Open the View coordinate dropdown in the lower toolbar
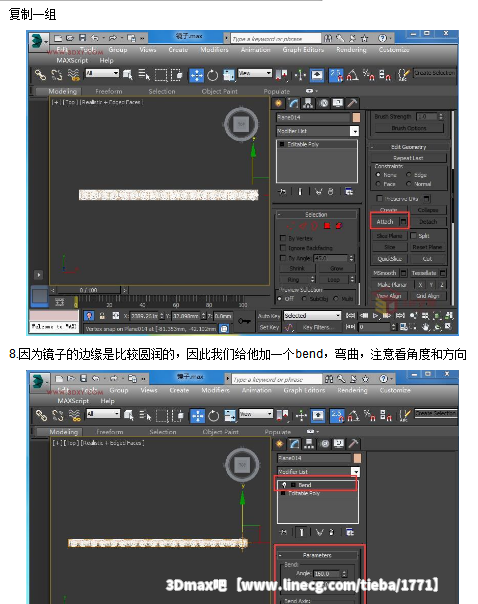Screen dimensions: 478x604 point(256,414)
